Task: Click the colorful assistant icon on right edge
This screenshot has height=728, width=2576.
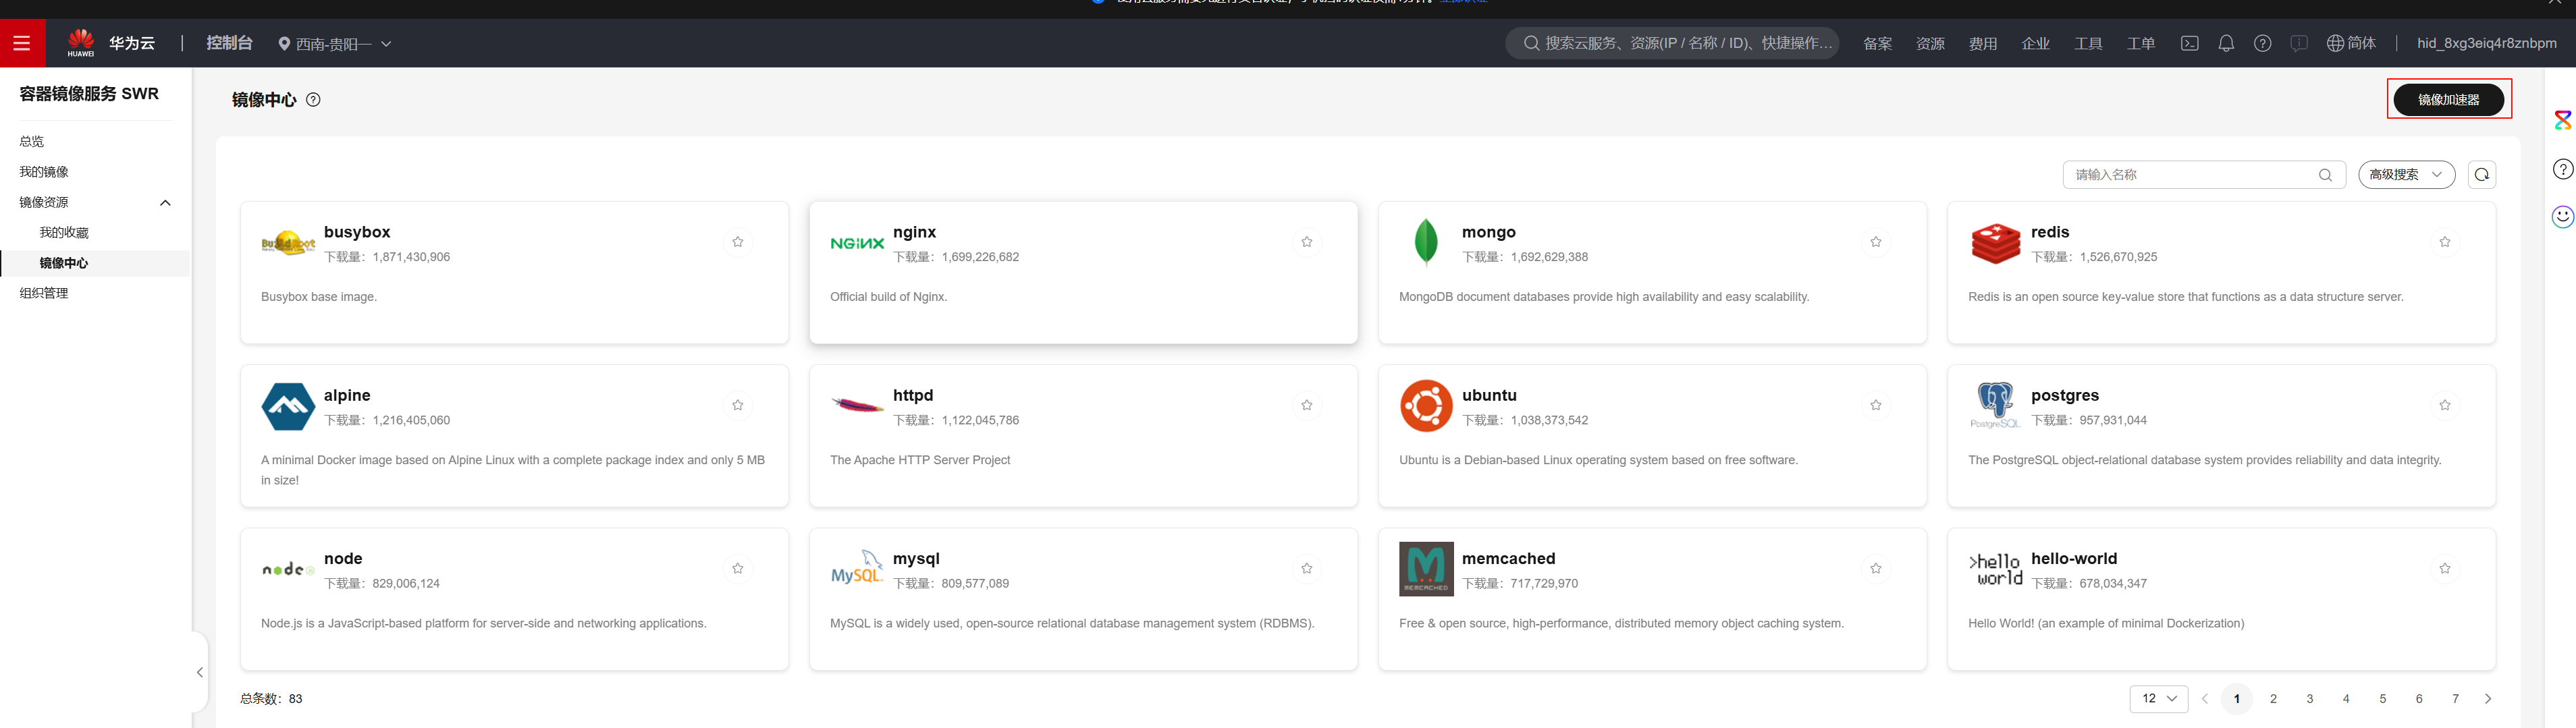Action: point(2563,121)
